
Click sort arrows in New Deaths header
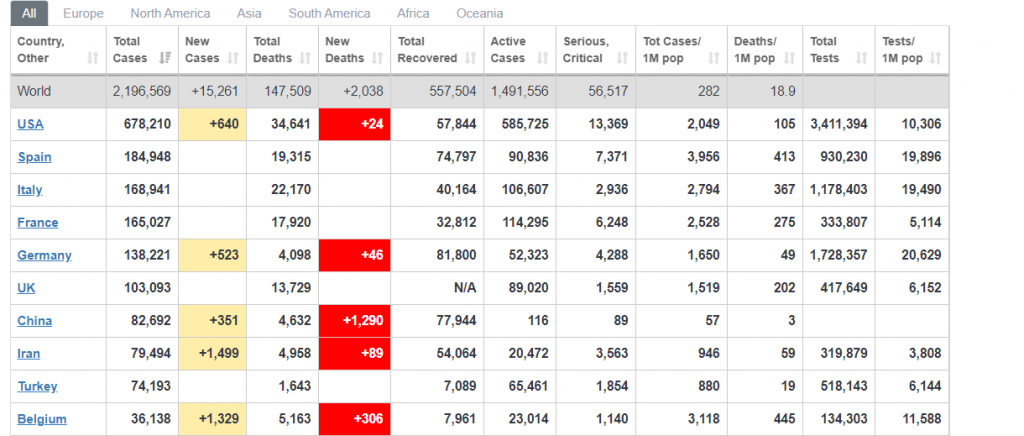coord(376,58)
